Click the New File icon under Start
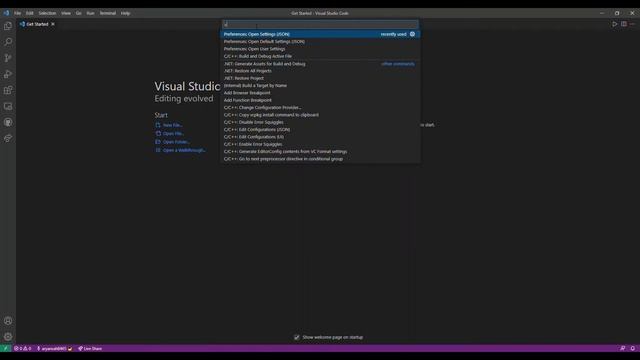Screen dimensions: 640x360 tap(158, 125)
